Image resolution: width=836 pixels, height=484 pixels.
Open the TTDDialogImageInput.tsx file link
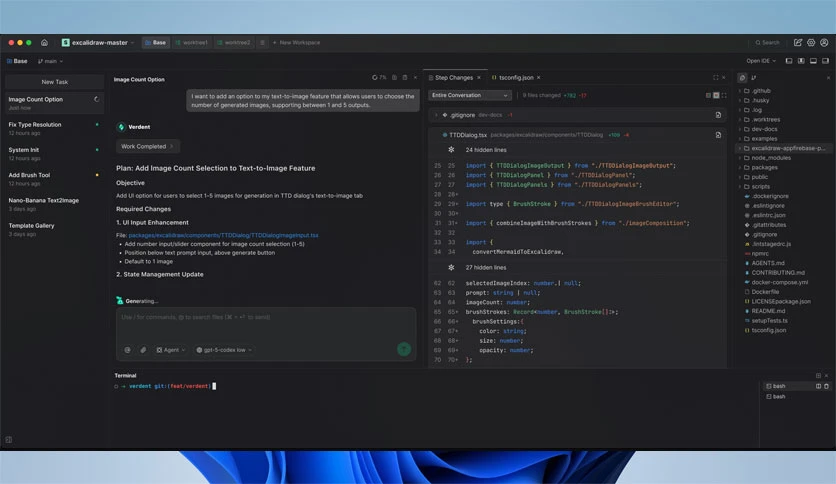pos(223,235)
